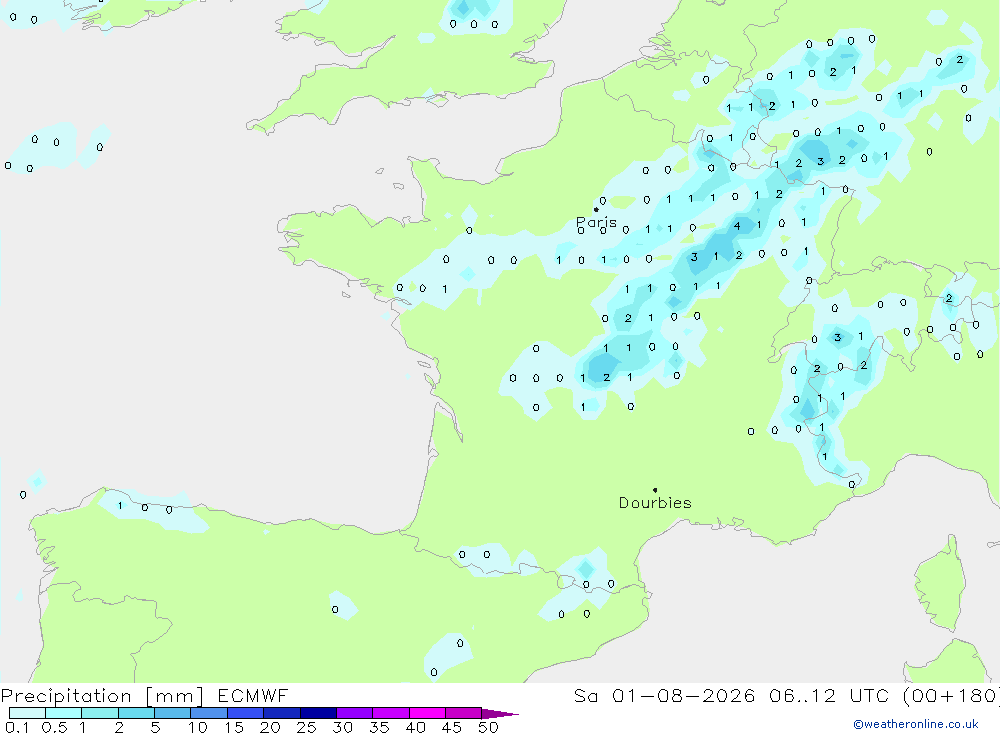Pick the 45–50 mm legend color swatch
The width and height of the screenshot is (1000, 733).
point(464,713)
